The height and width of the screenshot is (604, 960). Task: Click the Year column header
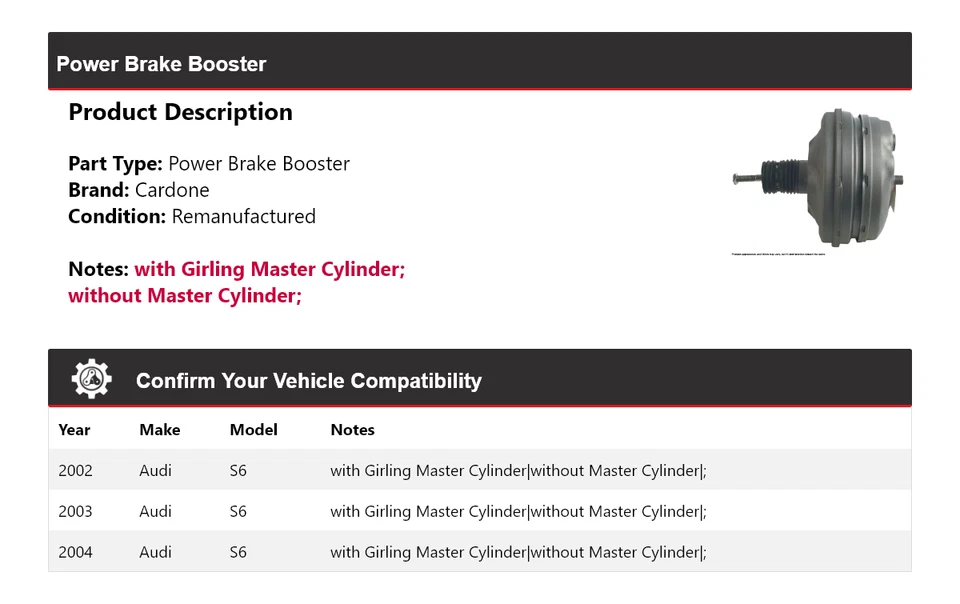click(x=74, y=430)
